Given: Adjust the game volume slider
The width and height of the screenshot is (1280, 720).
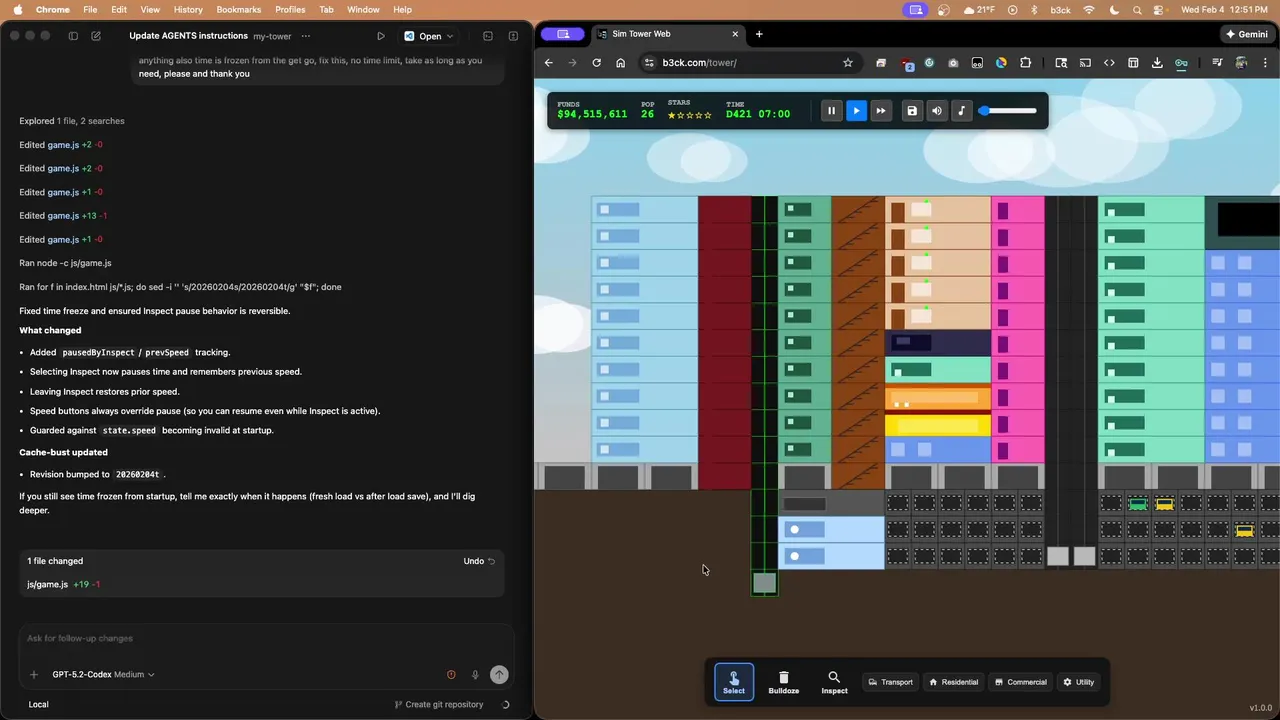Looking at the screenshot, I should point(1008,111).
